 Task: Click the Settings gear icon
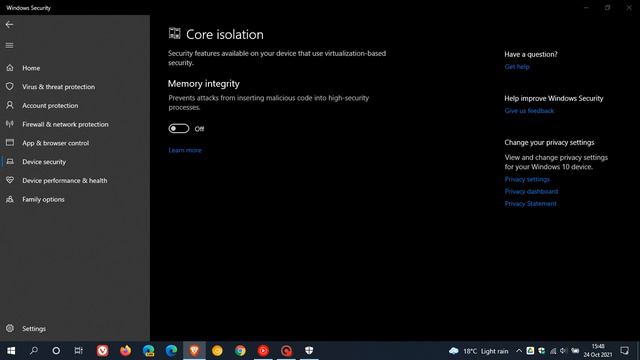coord(10,328)
